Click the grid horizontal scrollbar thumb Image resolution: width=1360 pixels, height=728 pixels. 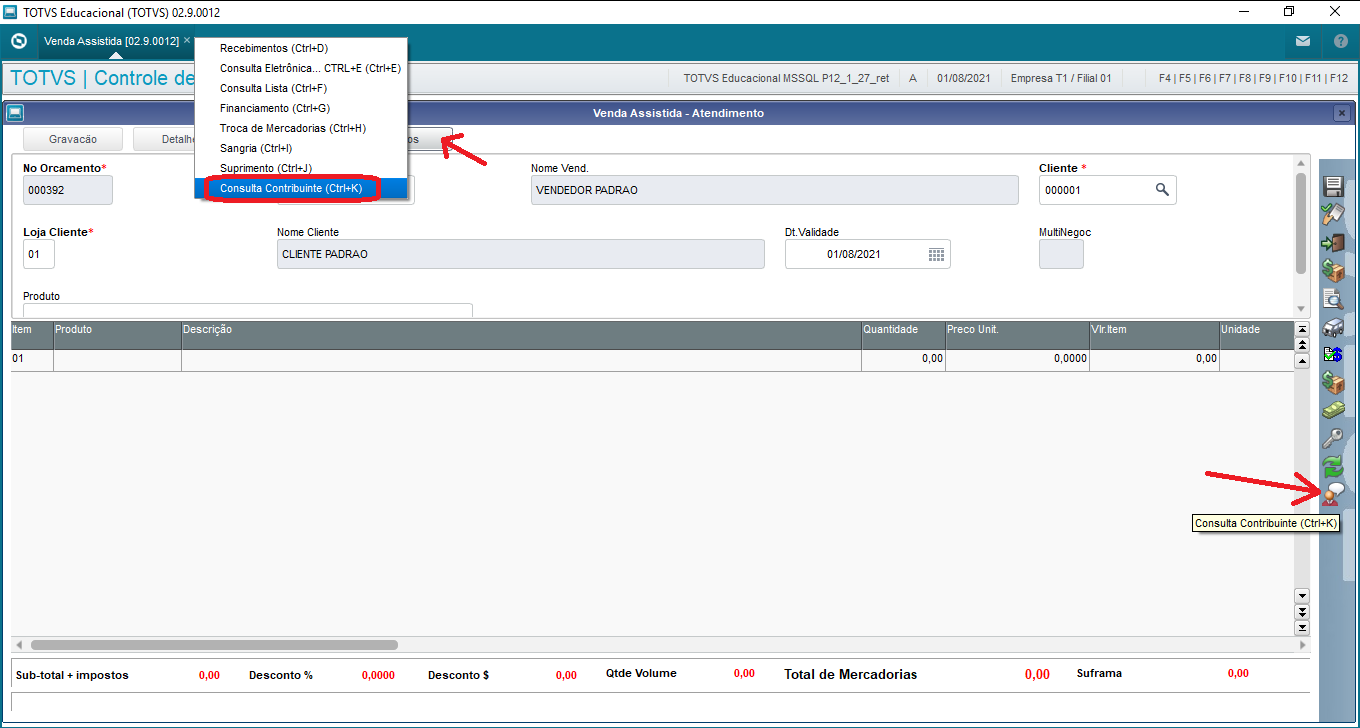pos(214,645)
